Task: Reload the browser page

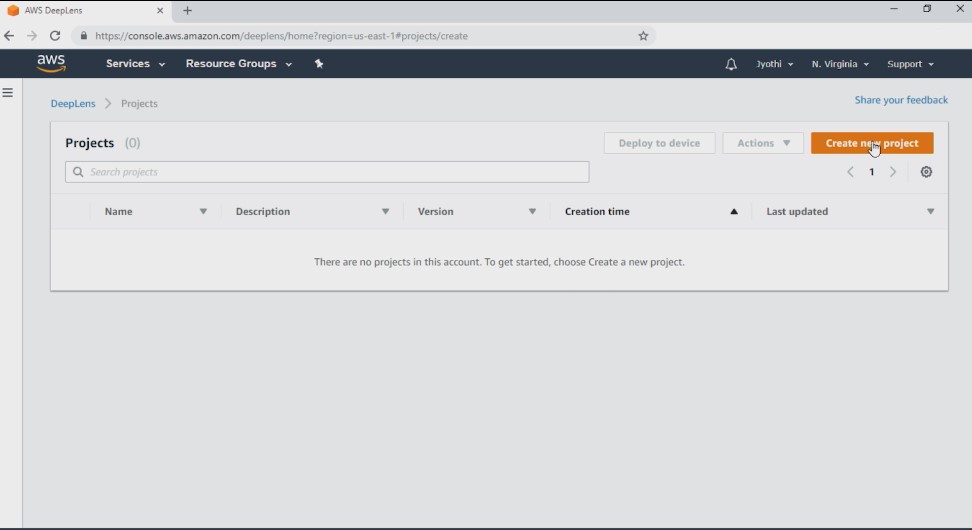Action: [55, 36]
